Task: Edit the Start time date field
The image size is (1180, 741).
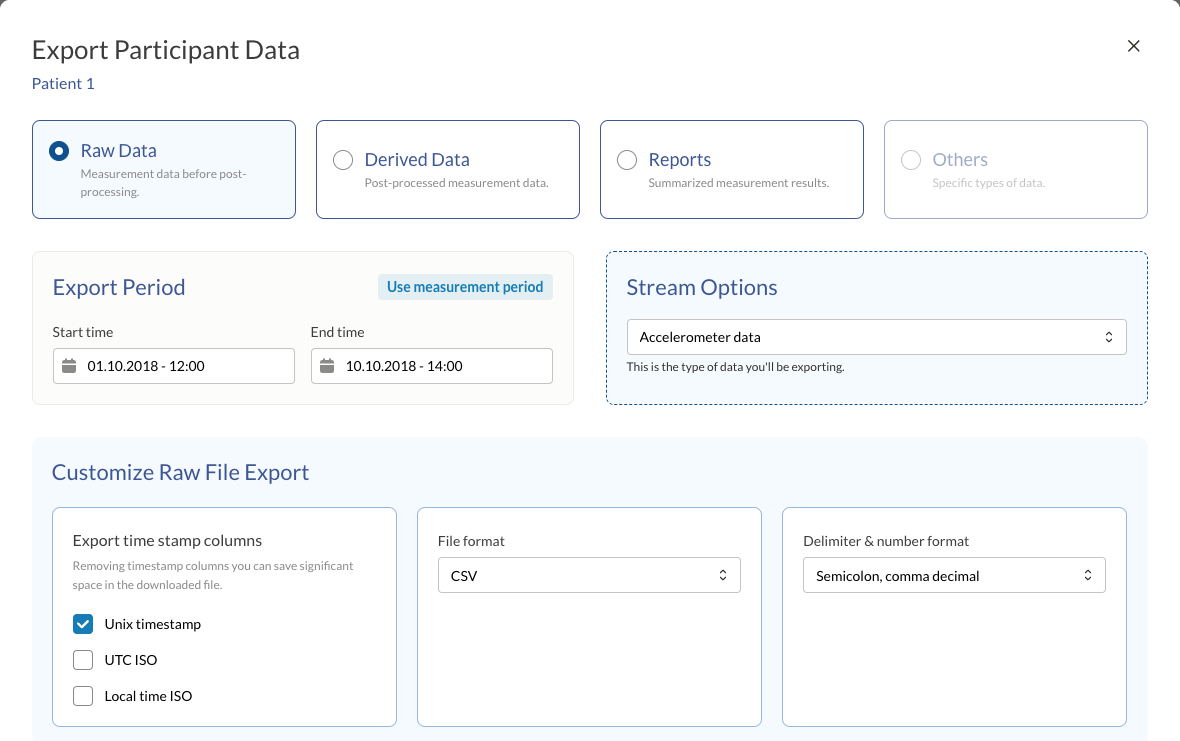Action: (174, 366)
